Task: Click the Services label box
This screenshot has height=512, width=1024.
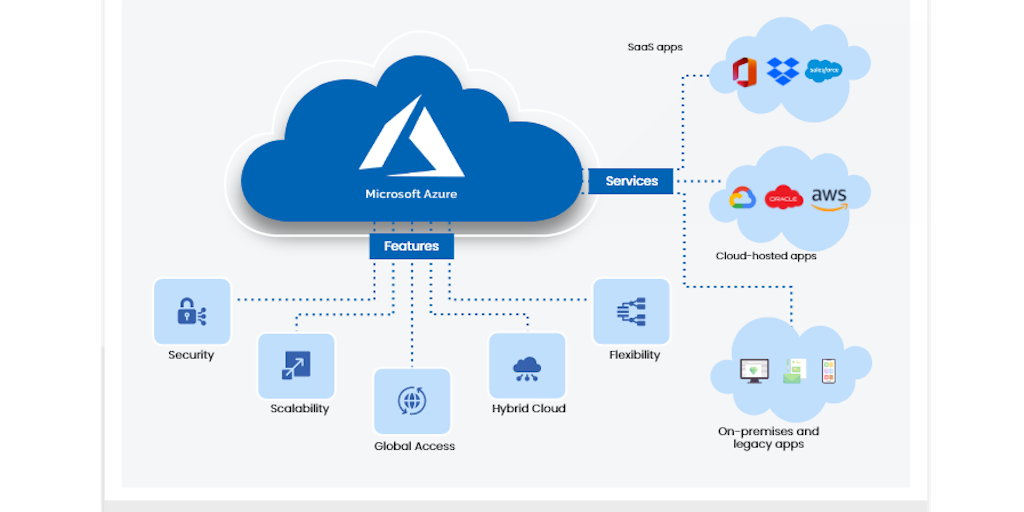Action: point(631,181)
